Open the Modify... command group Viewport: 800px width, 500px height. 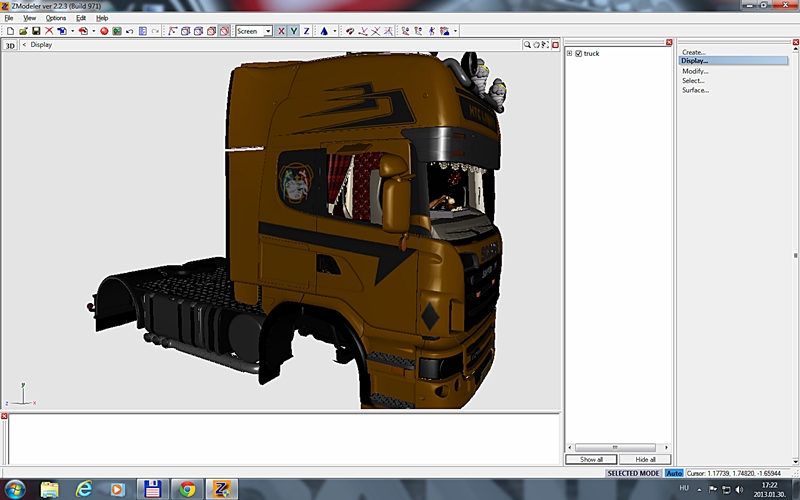pyautogui.click(x=695, y=71)
